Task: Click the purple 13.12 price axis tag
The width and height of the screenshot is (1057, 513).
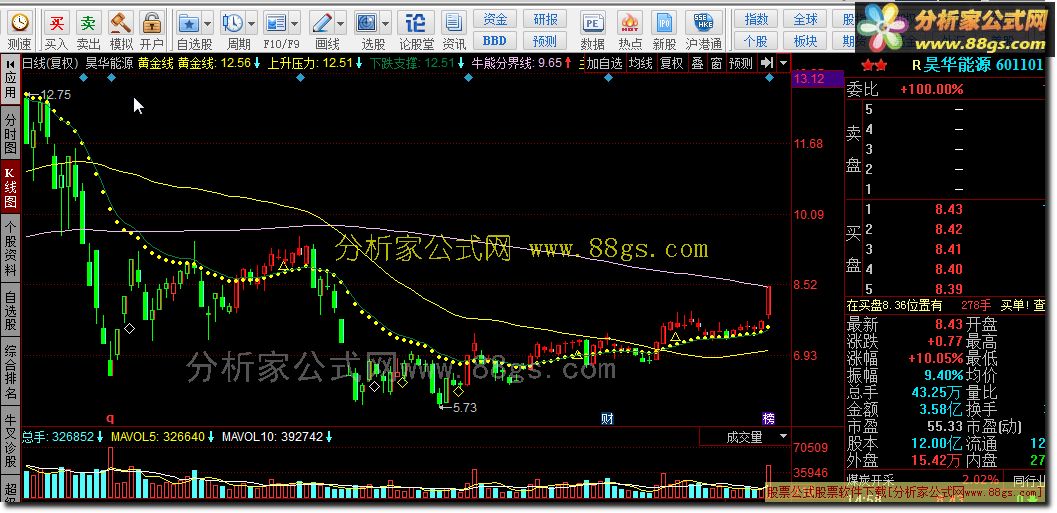Action: [816, 79]
